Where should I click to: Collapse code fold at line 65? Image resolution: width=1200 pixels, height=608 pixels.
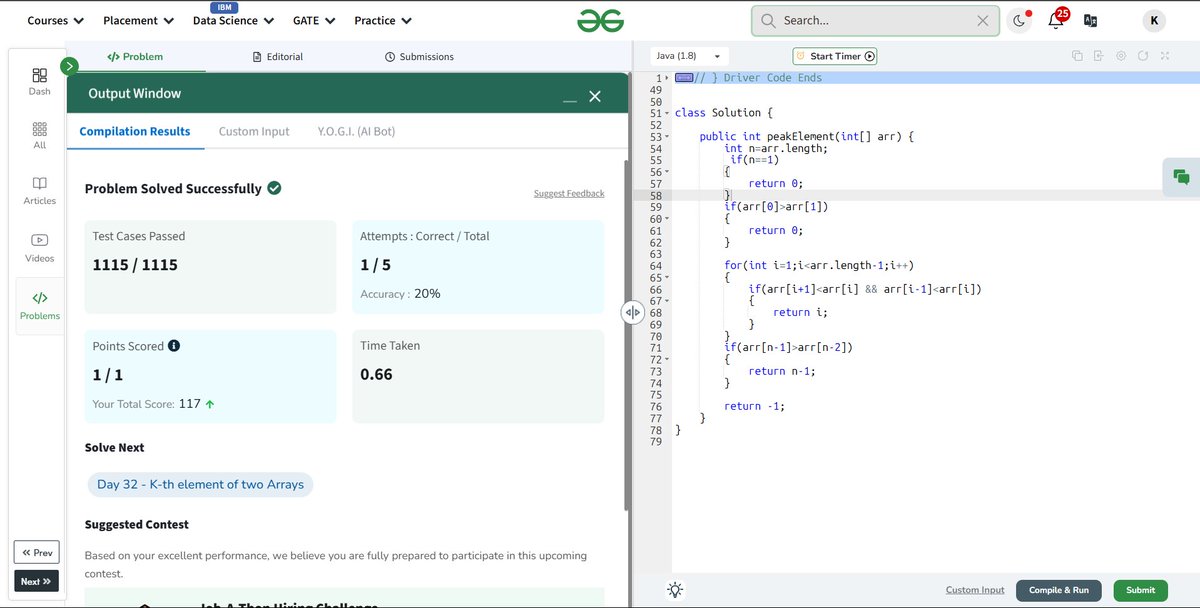click(x=666, y=278)
